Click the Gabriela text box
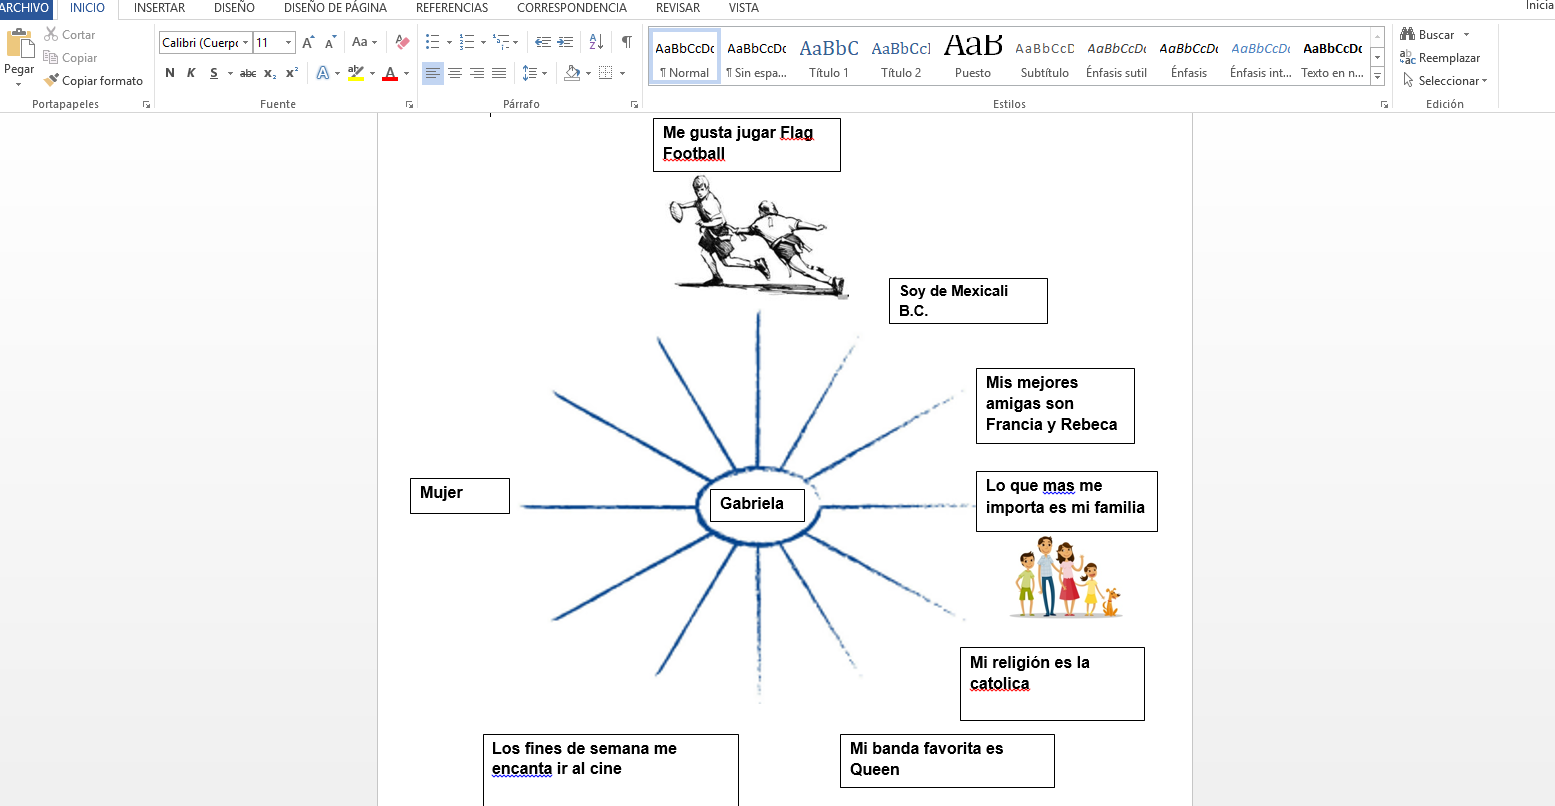The width and height of the screenshot is (1555, 806). pos(757,505)
